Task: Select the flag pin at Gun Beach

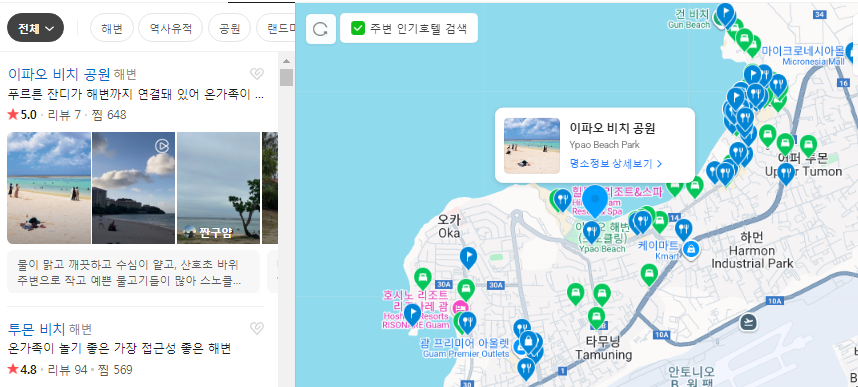Action: (726, 13)
